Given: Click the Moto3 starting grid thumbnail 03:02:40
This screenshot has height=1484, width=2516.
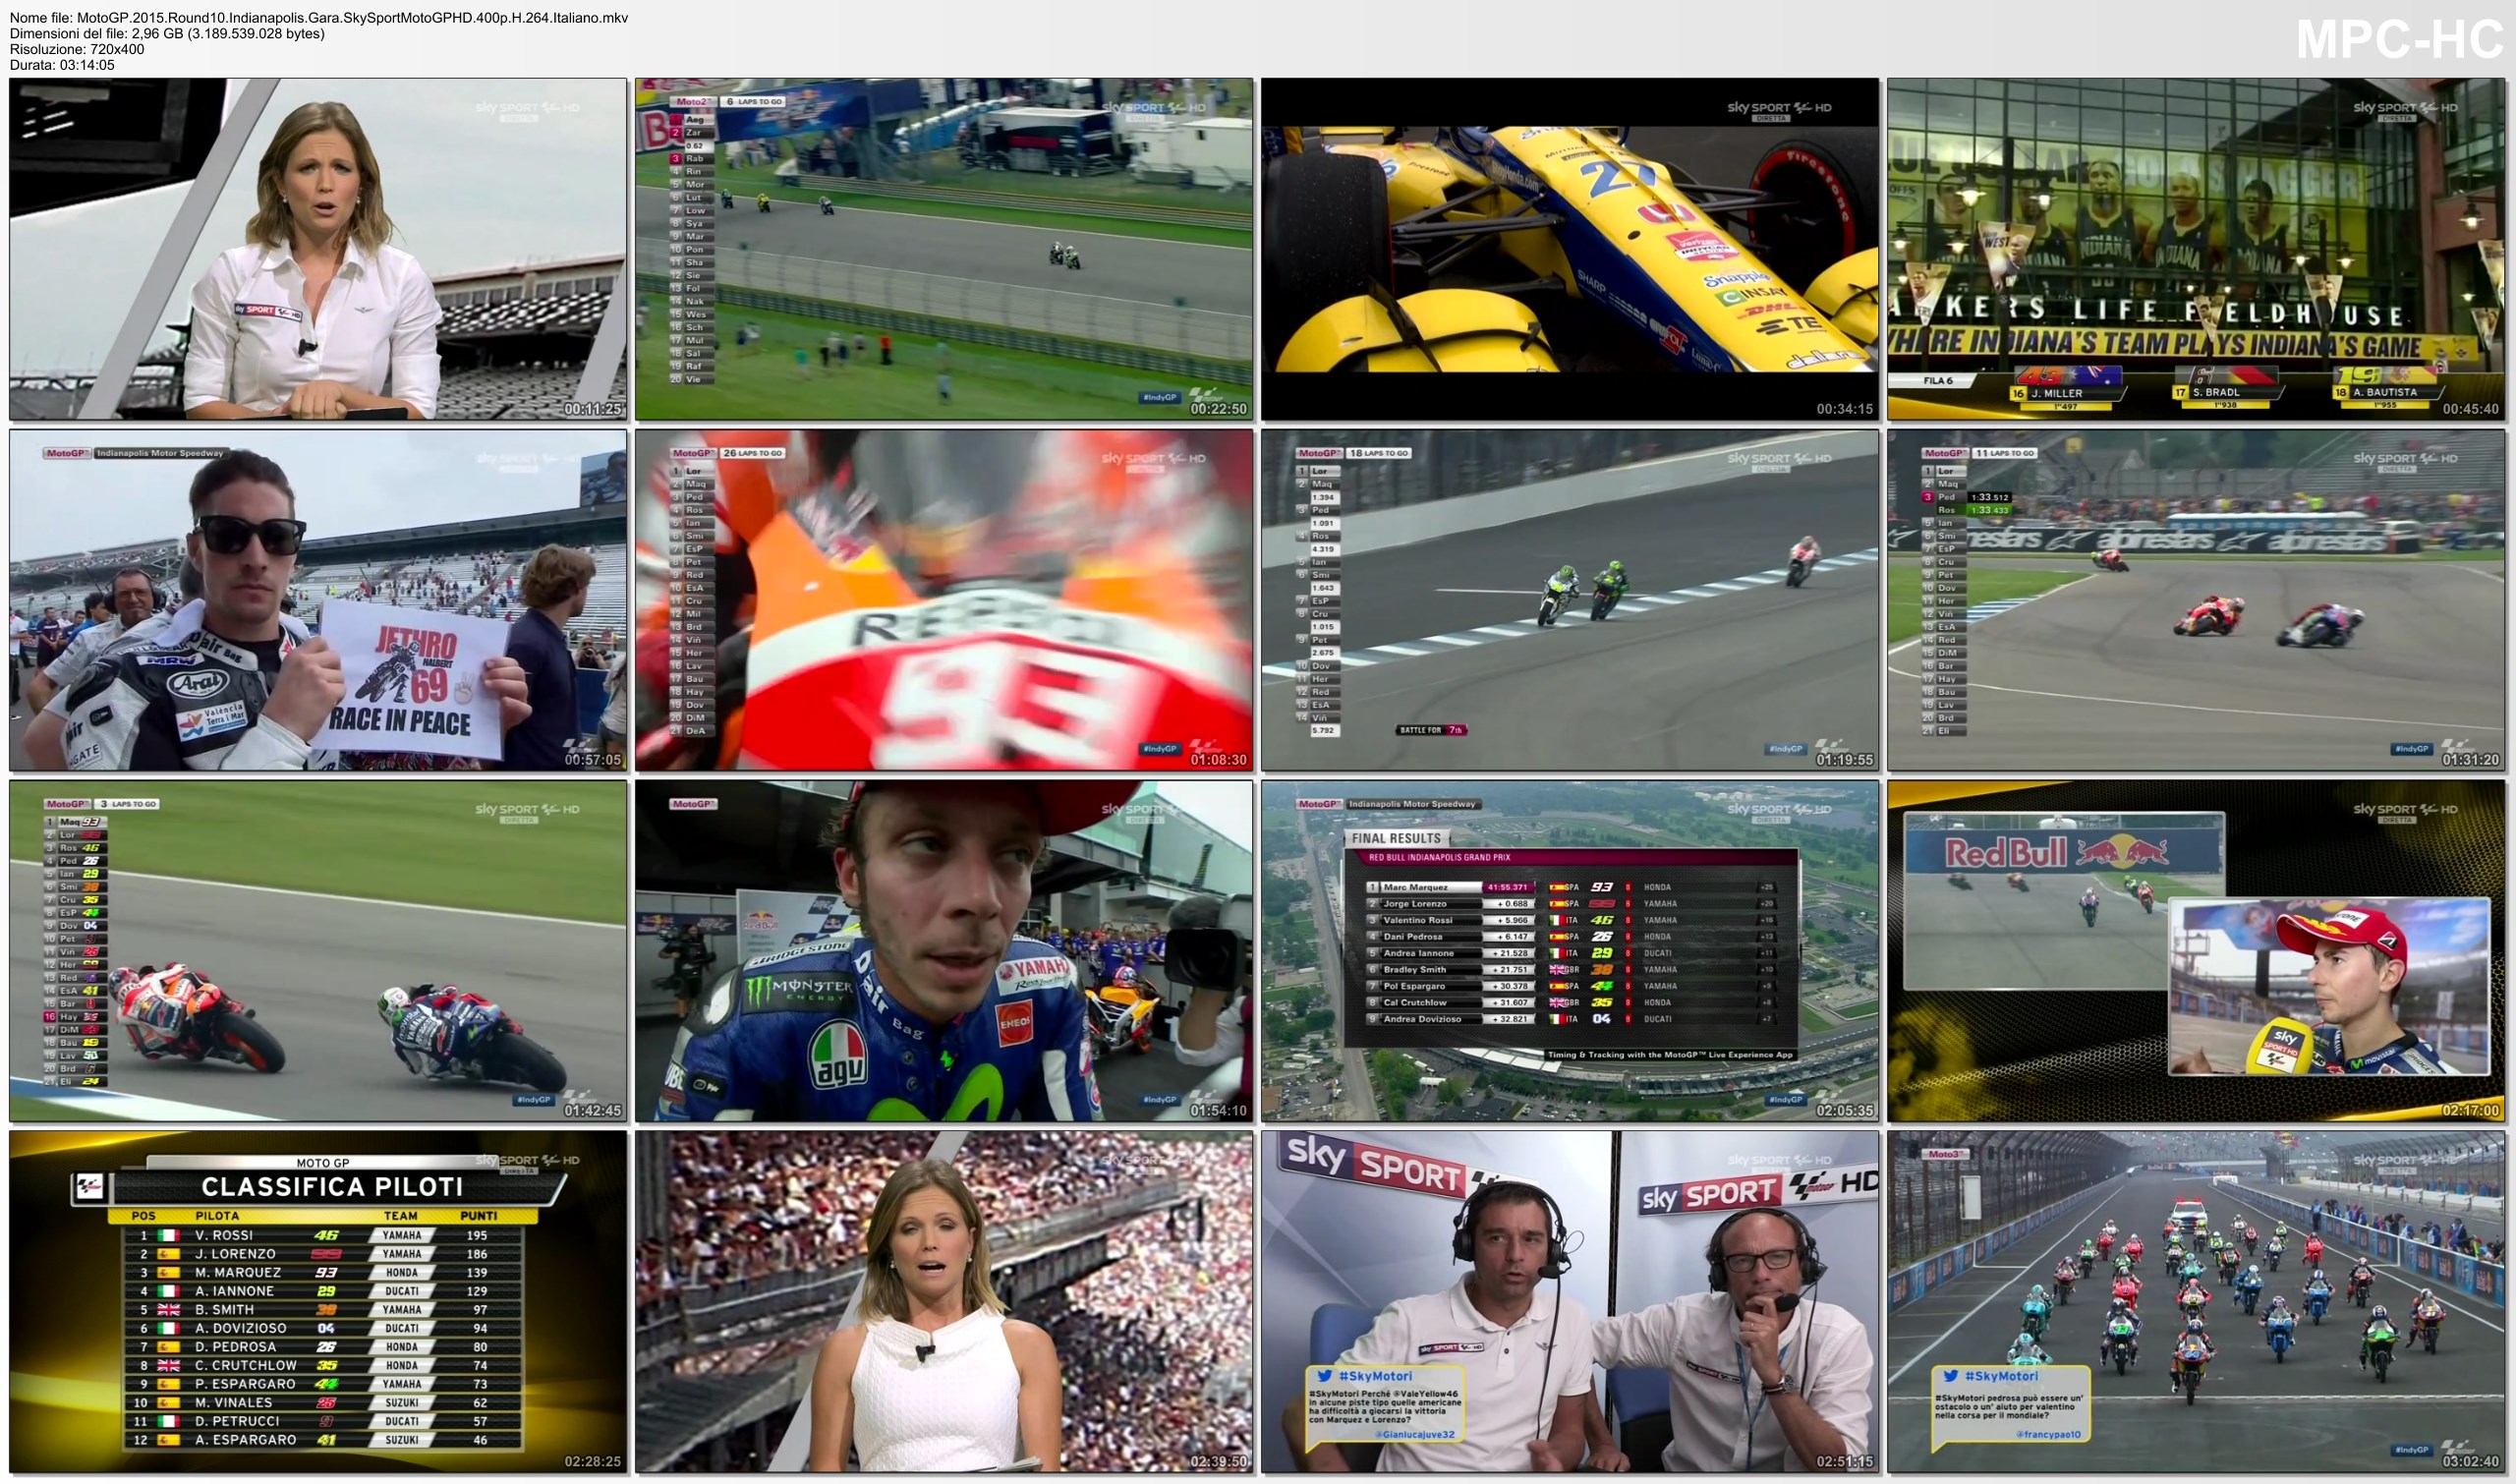Looking at the screenshot, I should pos(2196,1302).
